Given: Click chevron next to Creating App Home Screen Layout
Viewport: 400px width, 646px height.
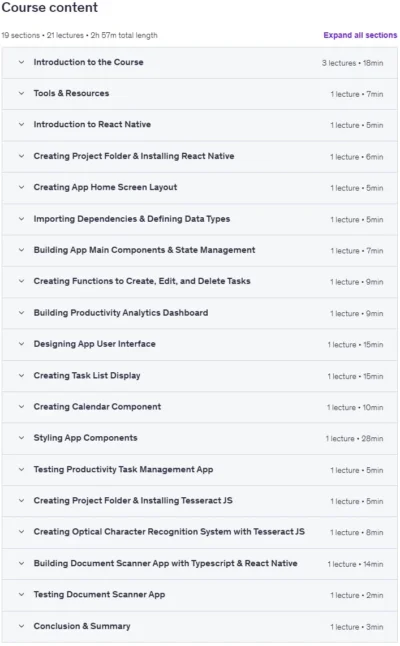Looking at the screenshot, I should (21, 187).
